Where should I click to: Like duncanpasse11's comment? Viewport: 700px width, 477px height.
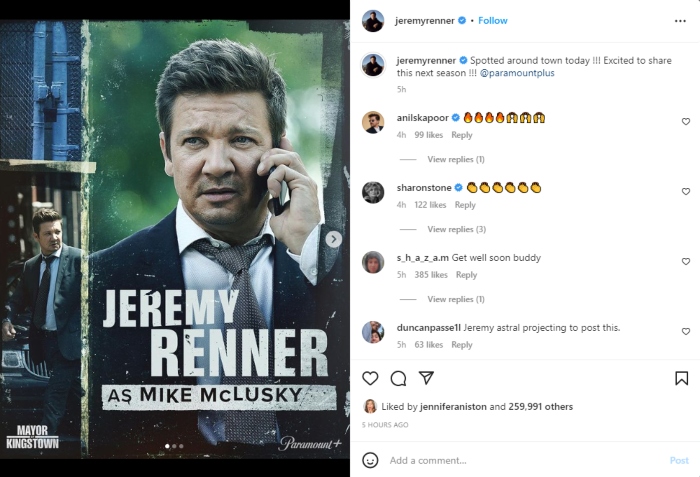[686, 332]
